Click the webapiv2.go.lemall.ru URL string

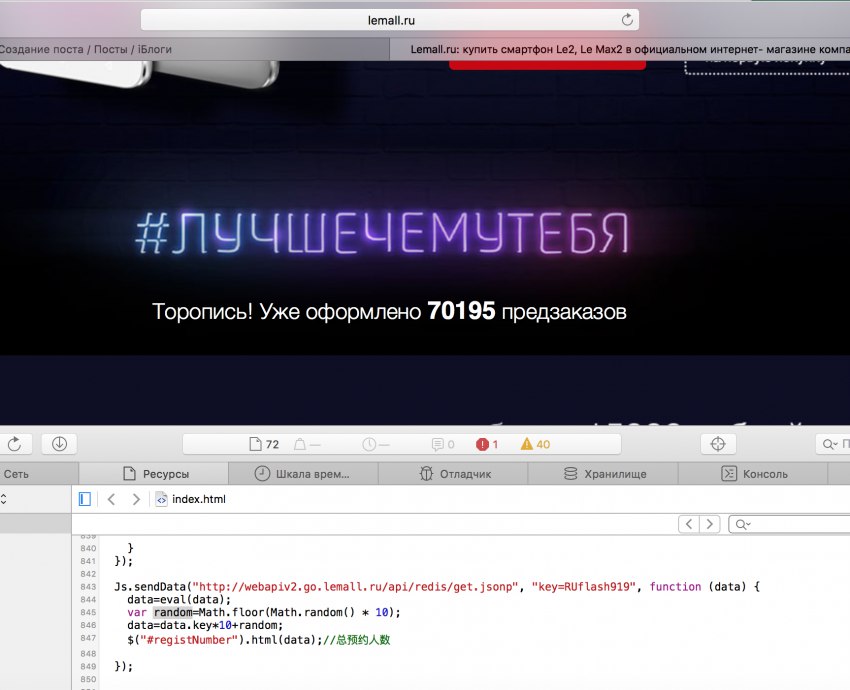tap(355, 586)
